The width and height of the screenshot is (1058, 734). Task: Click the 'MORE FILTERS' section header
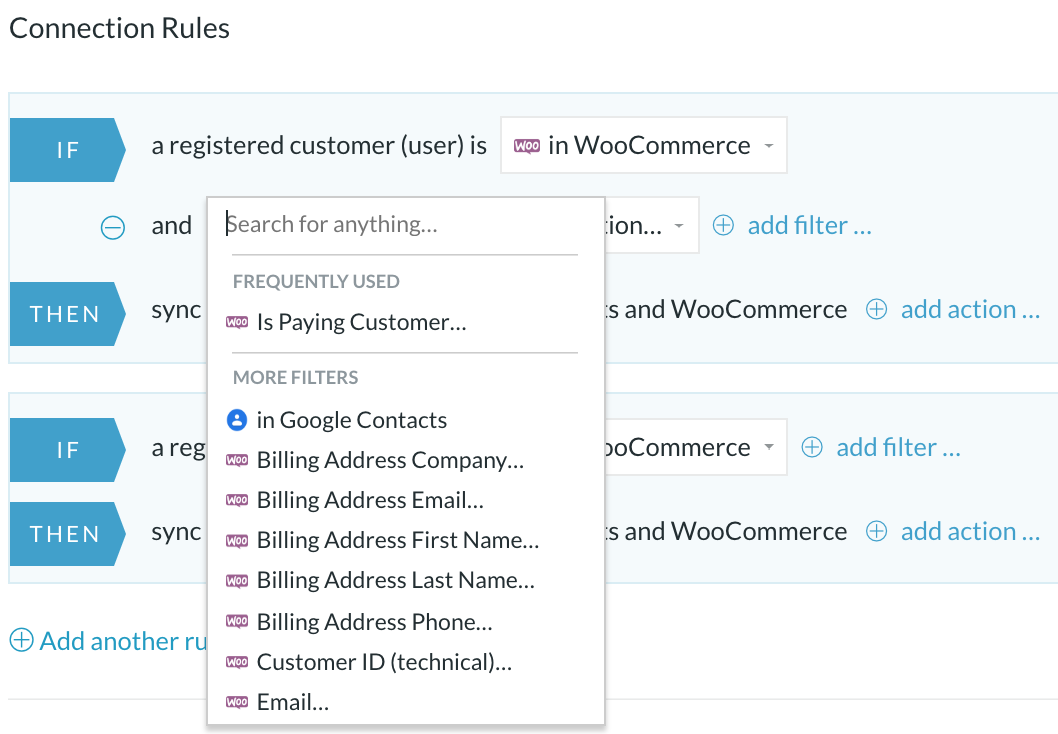(295, 377)
